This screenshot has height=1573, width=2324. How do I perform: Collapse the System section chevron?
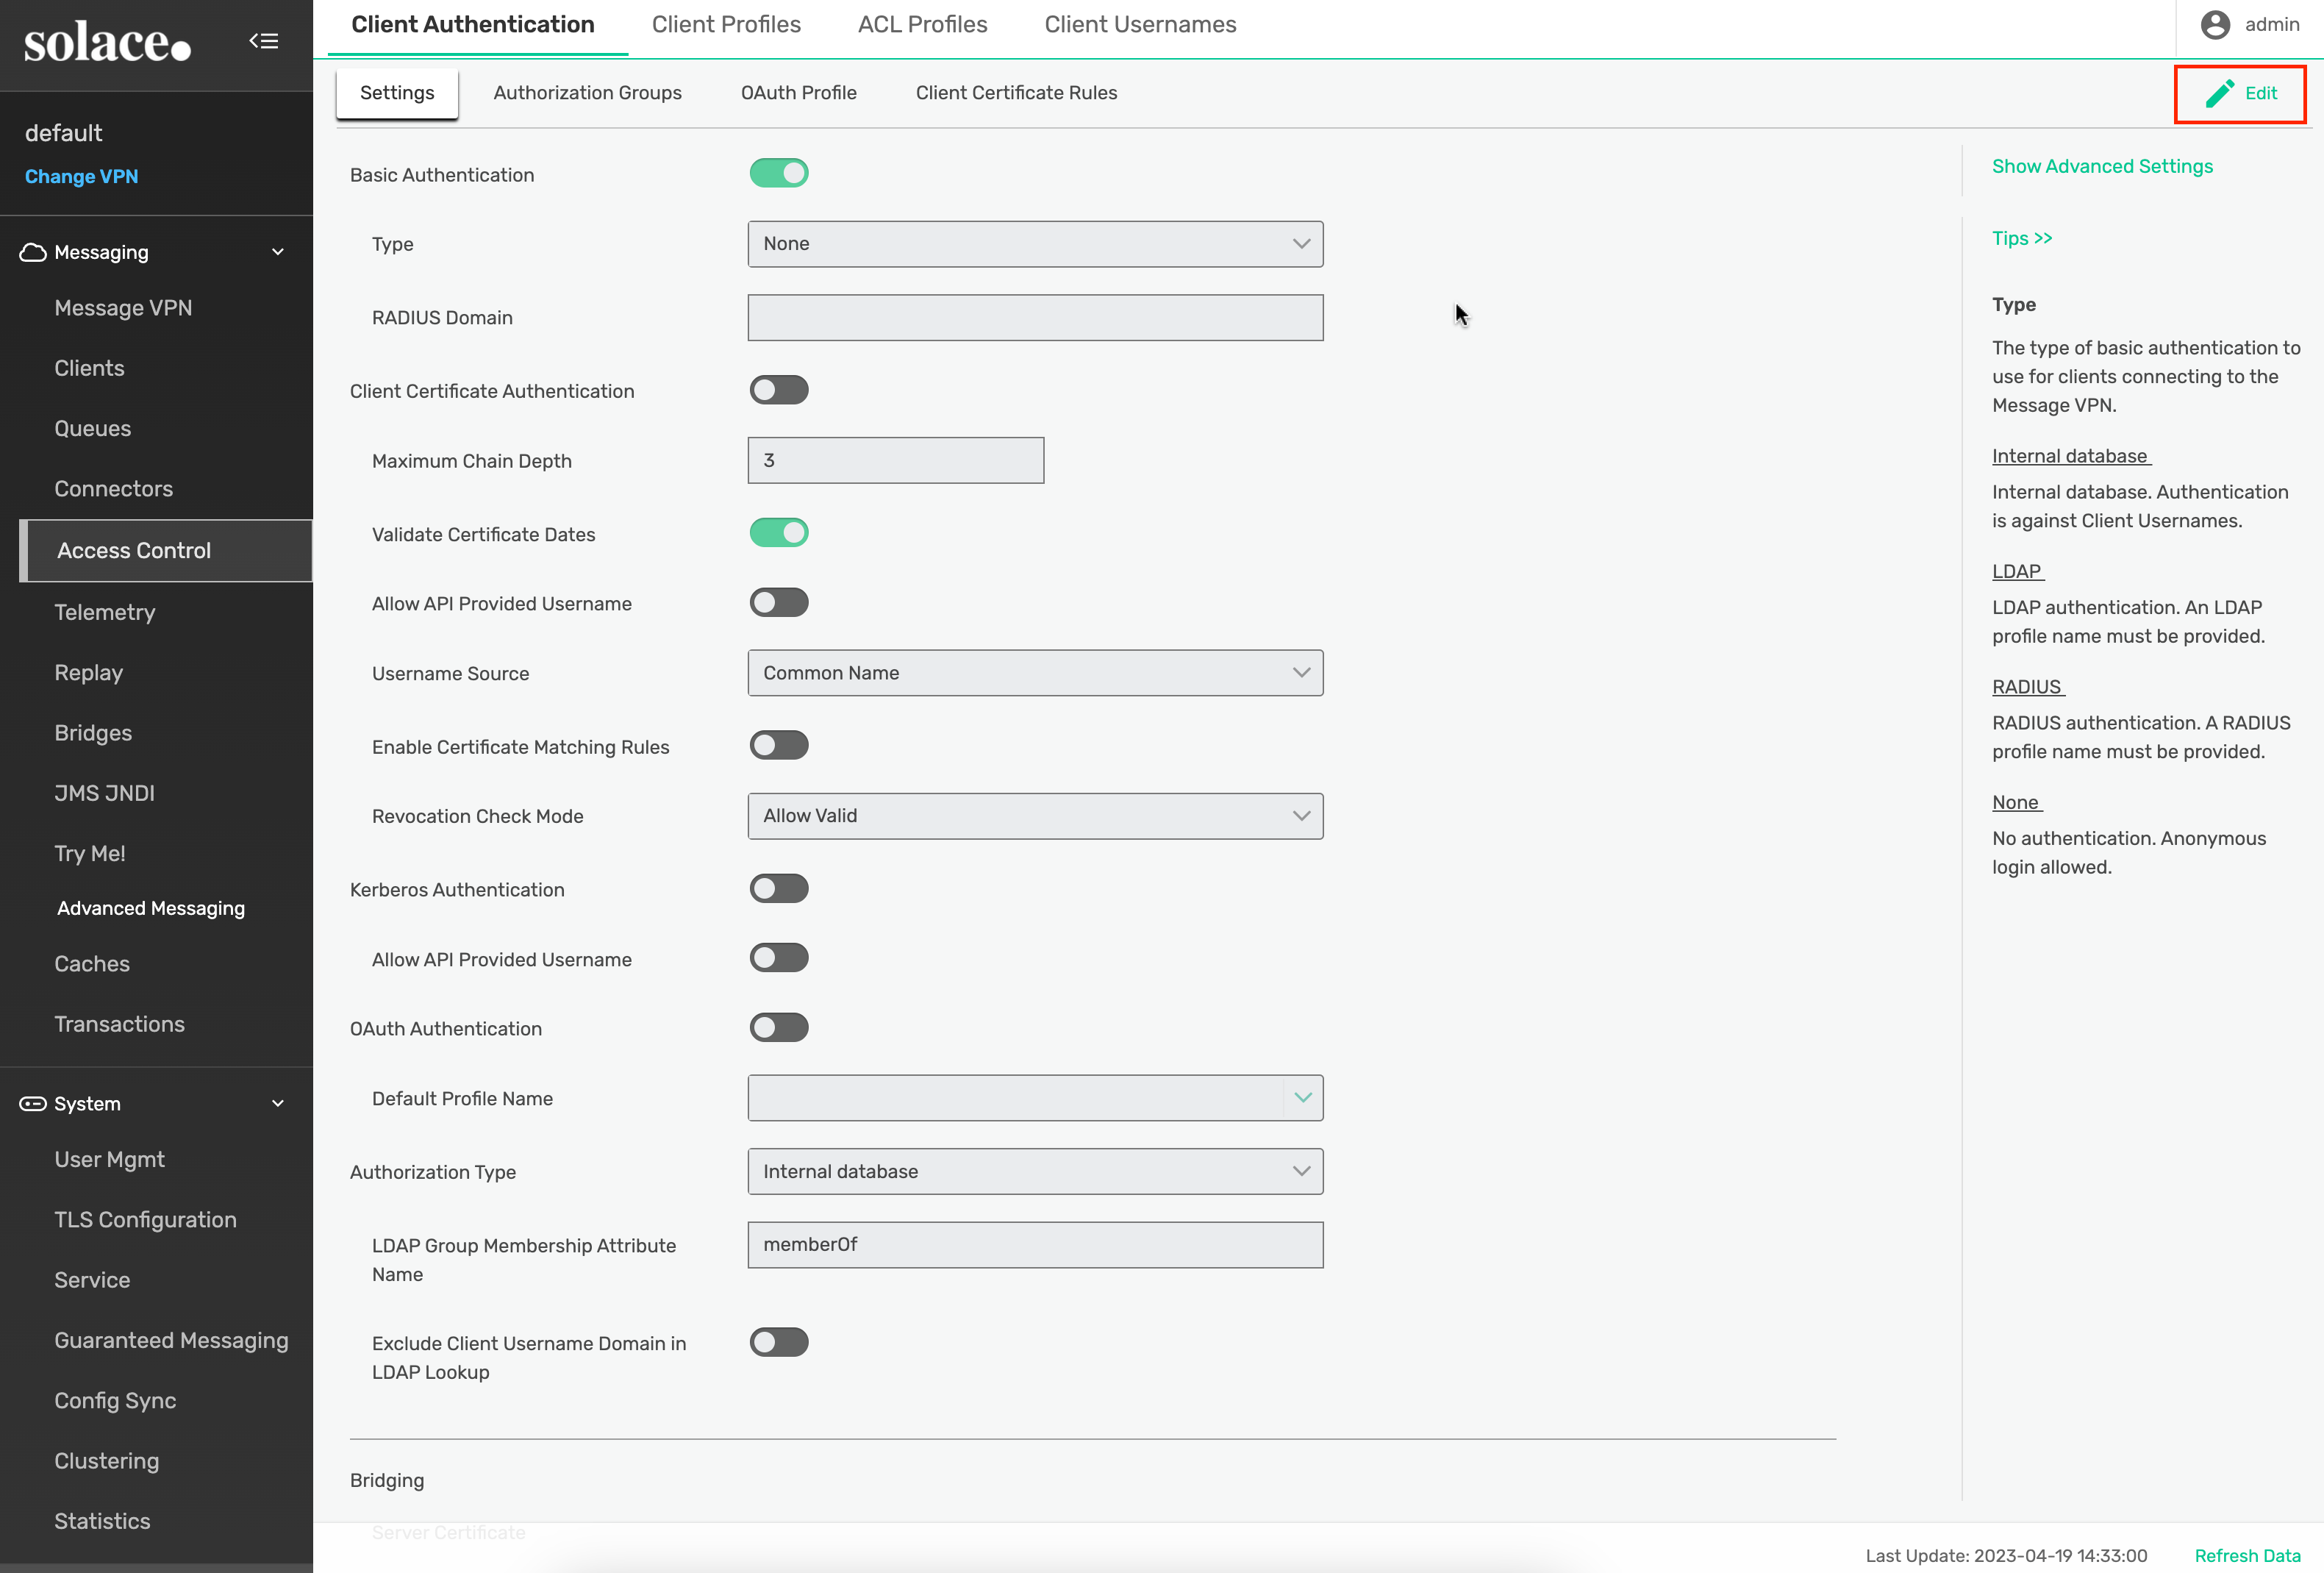coord(278,1104)
